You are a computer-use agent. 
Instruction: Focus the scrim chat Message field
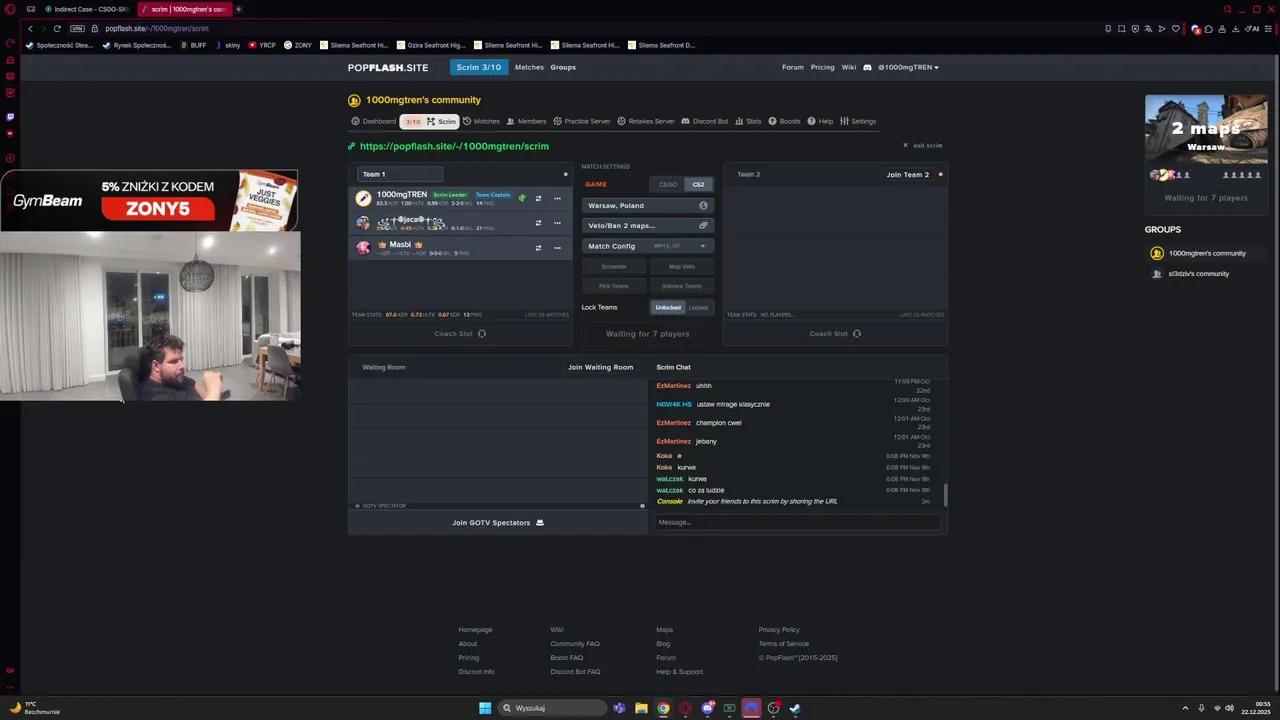click(797, 522)
